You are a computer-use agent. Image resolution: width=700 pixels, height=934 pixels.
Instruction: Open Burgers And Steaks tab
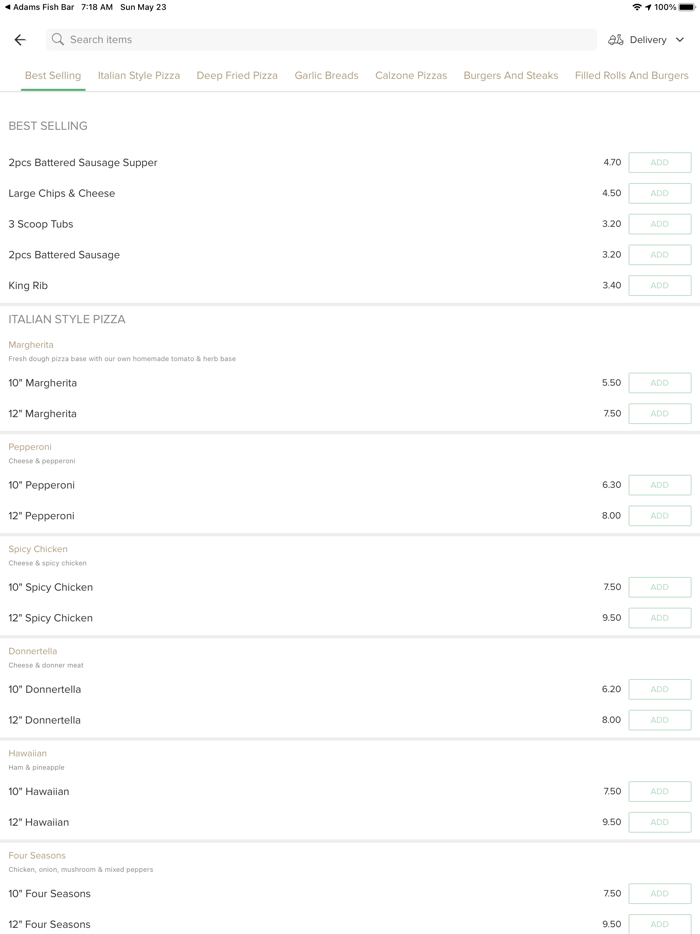click(511, 75)
